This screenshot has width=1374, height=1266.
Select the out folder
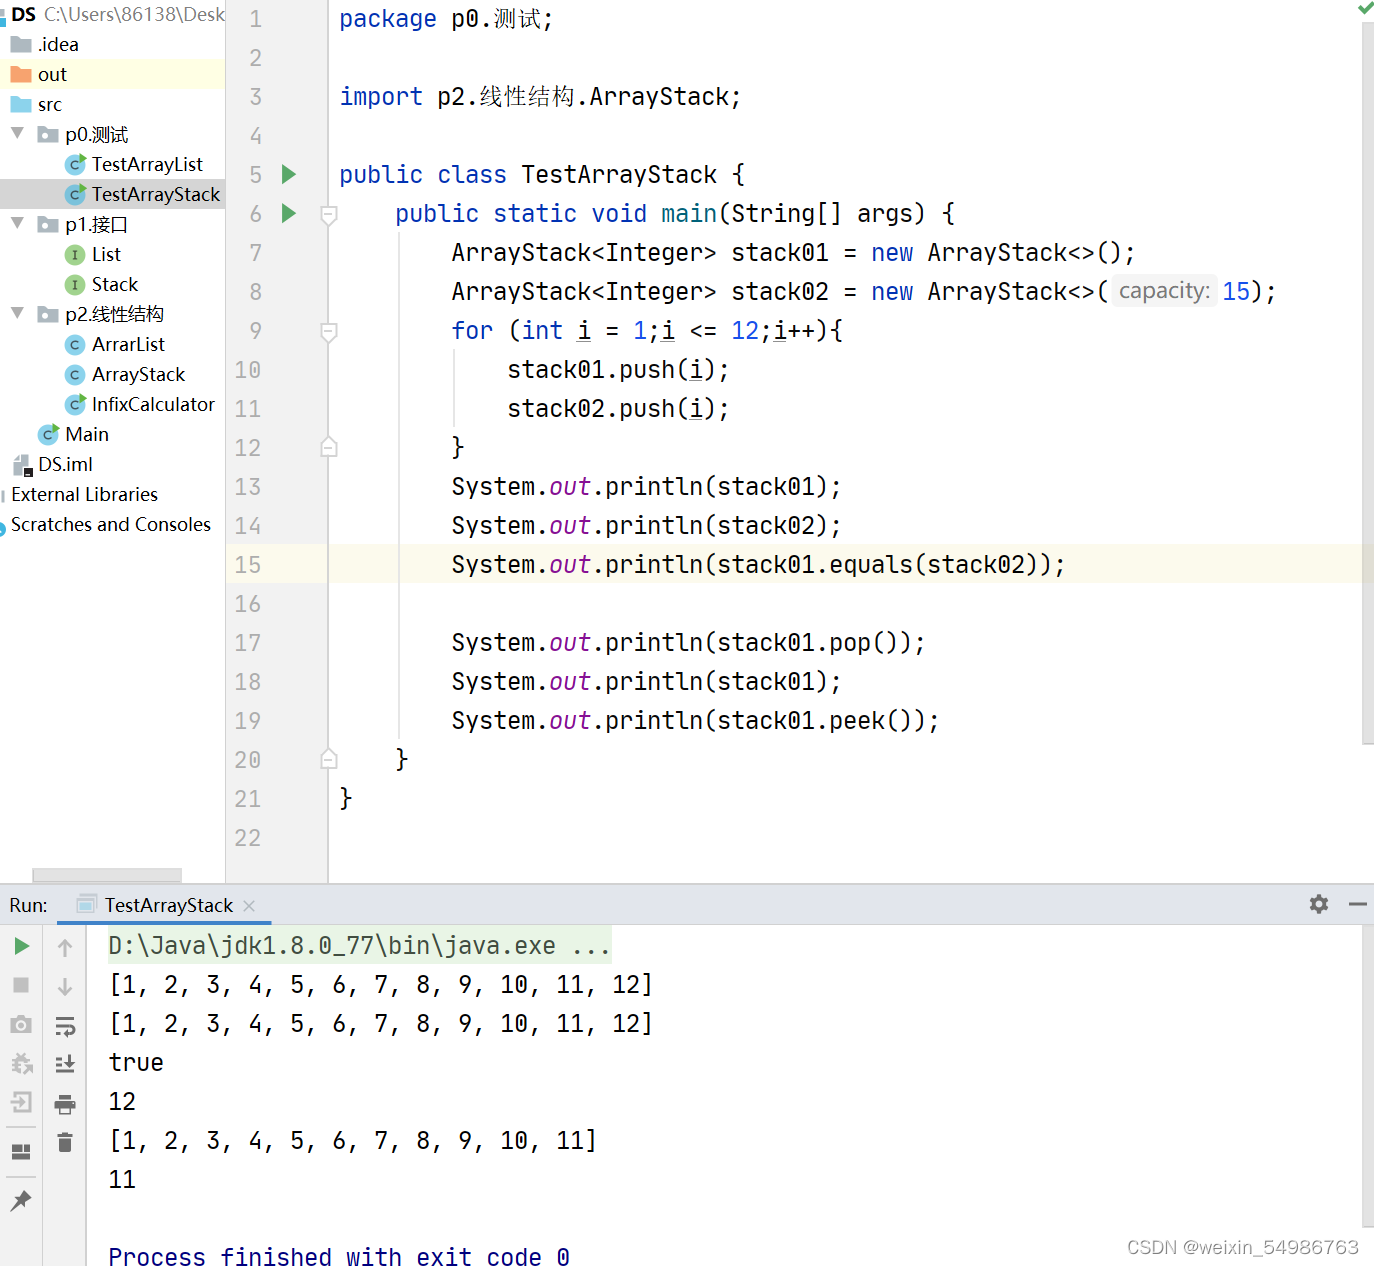[52, 74]
